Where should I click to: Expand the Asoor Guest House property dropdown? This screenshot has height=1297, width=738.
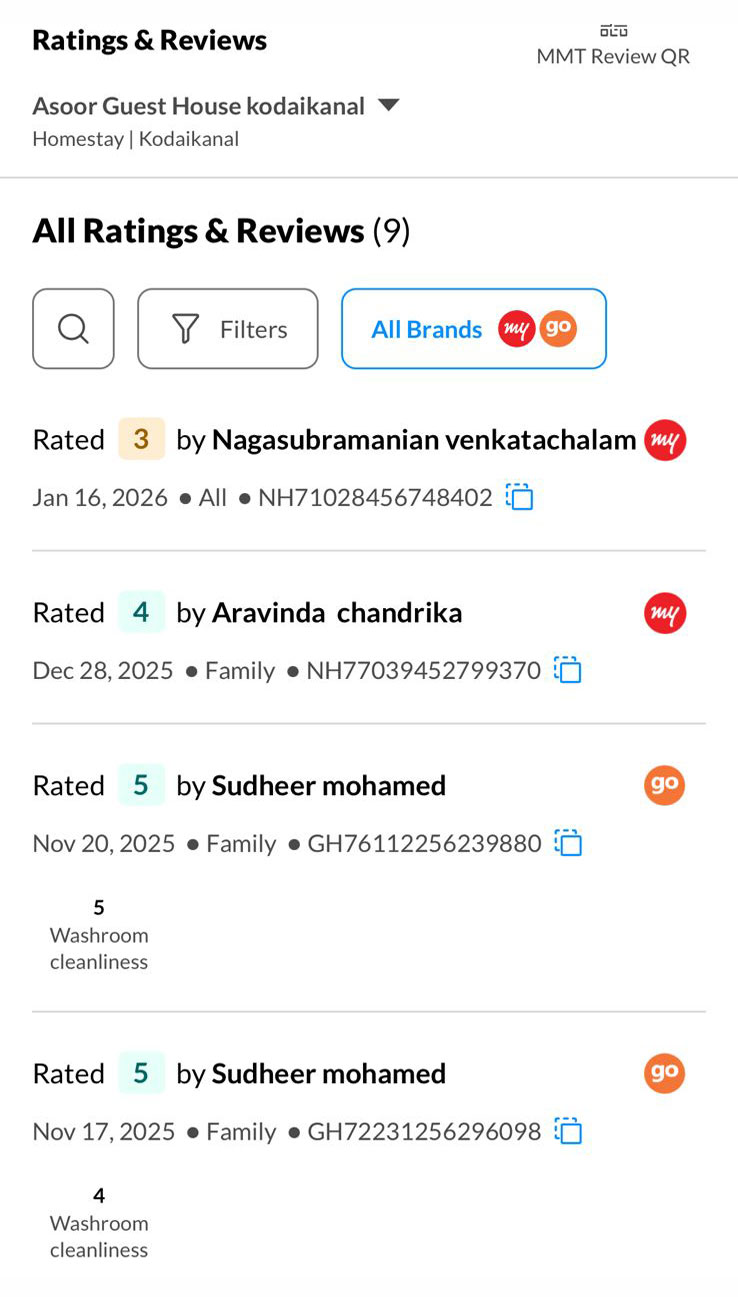pos(389,105)
